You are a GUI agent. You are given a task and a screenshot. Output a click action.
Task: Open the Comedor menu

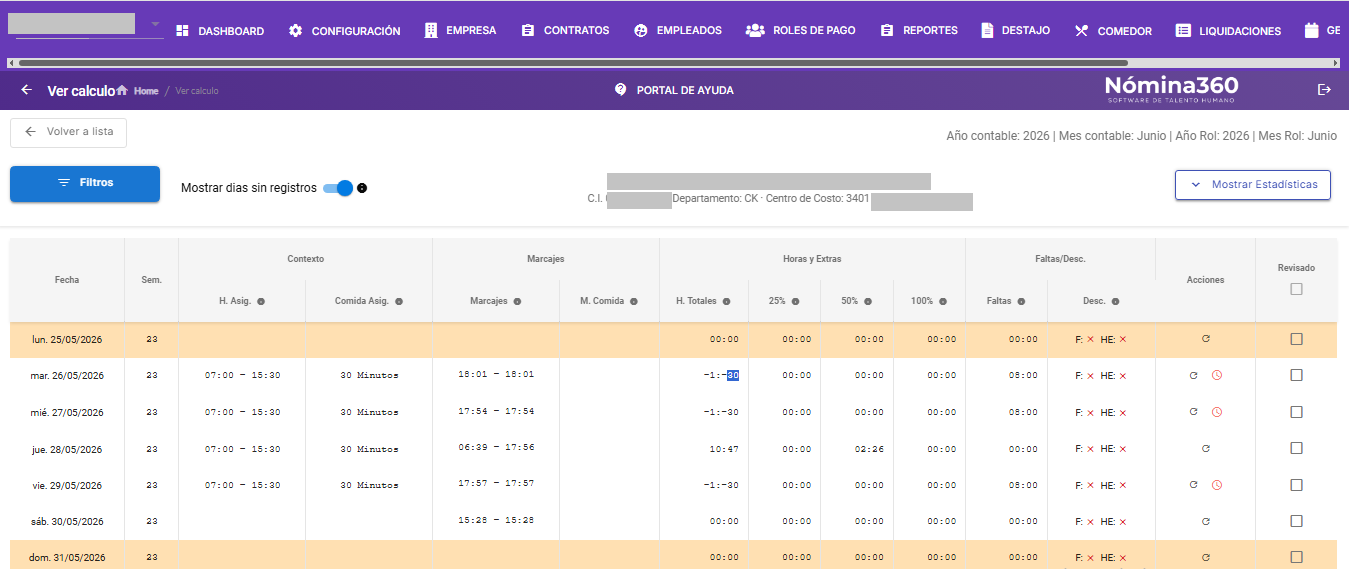1113,31
